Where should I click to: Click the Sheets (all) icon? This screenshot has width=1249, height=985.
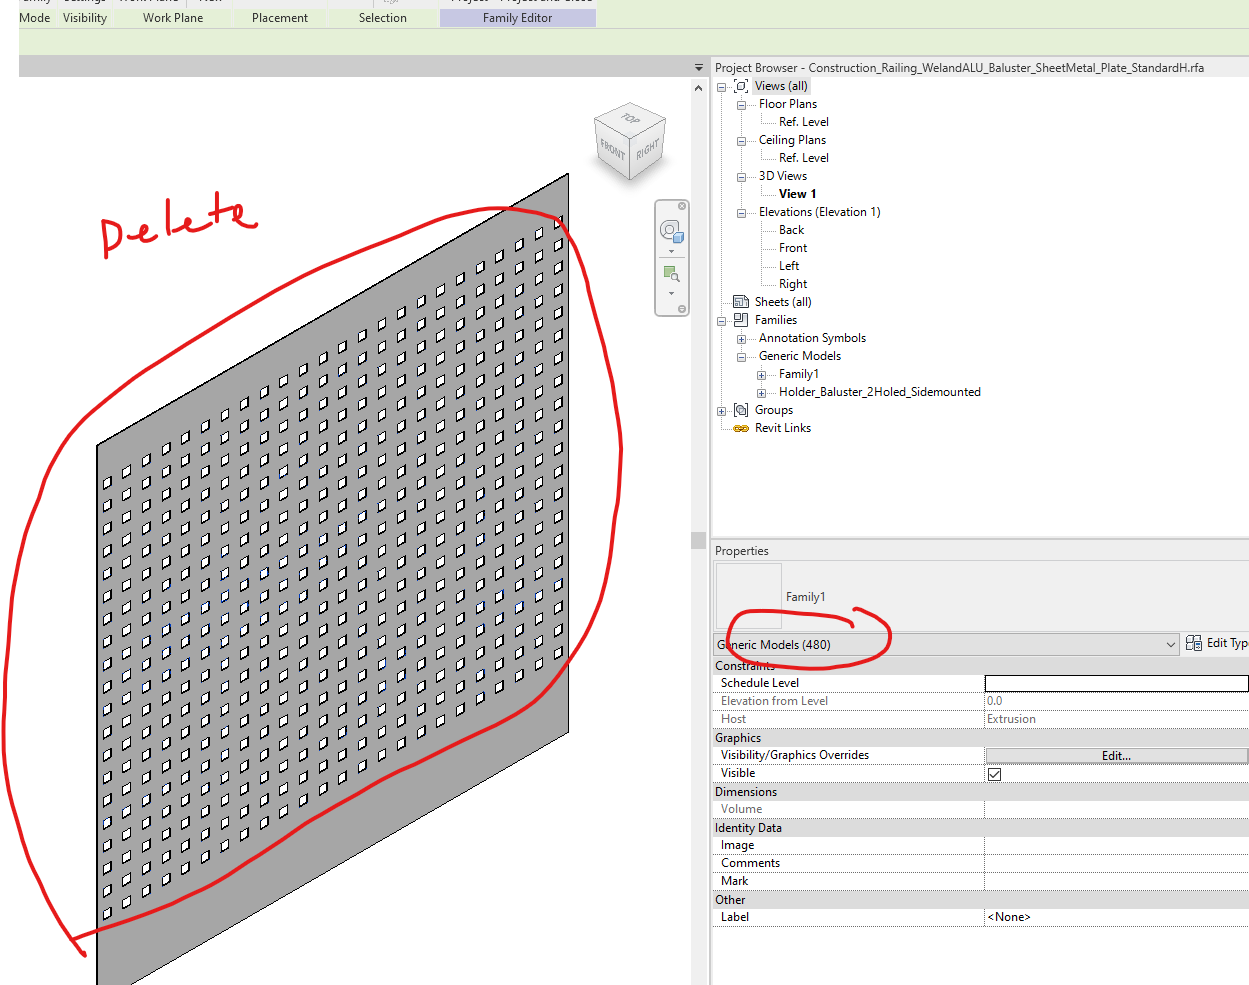741,302
